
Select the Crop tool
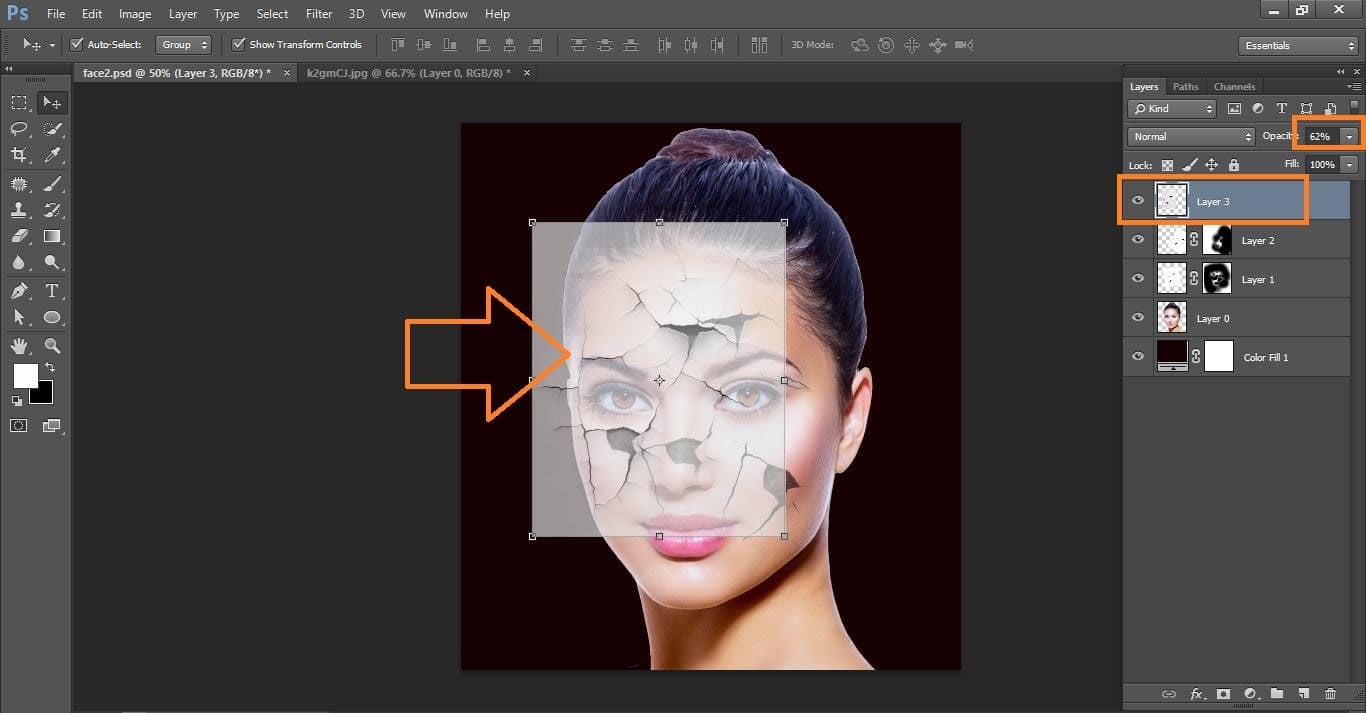tap(19, 155)
